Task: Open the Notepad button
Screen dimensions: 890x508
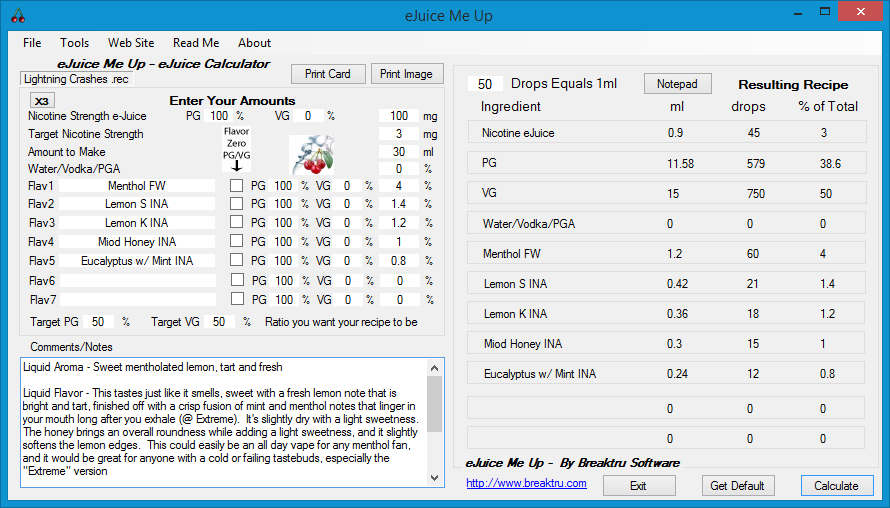Action: [x=677, y=84]
